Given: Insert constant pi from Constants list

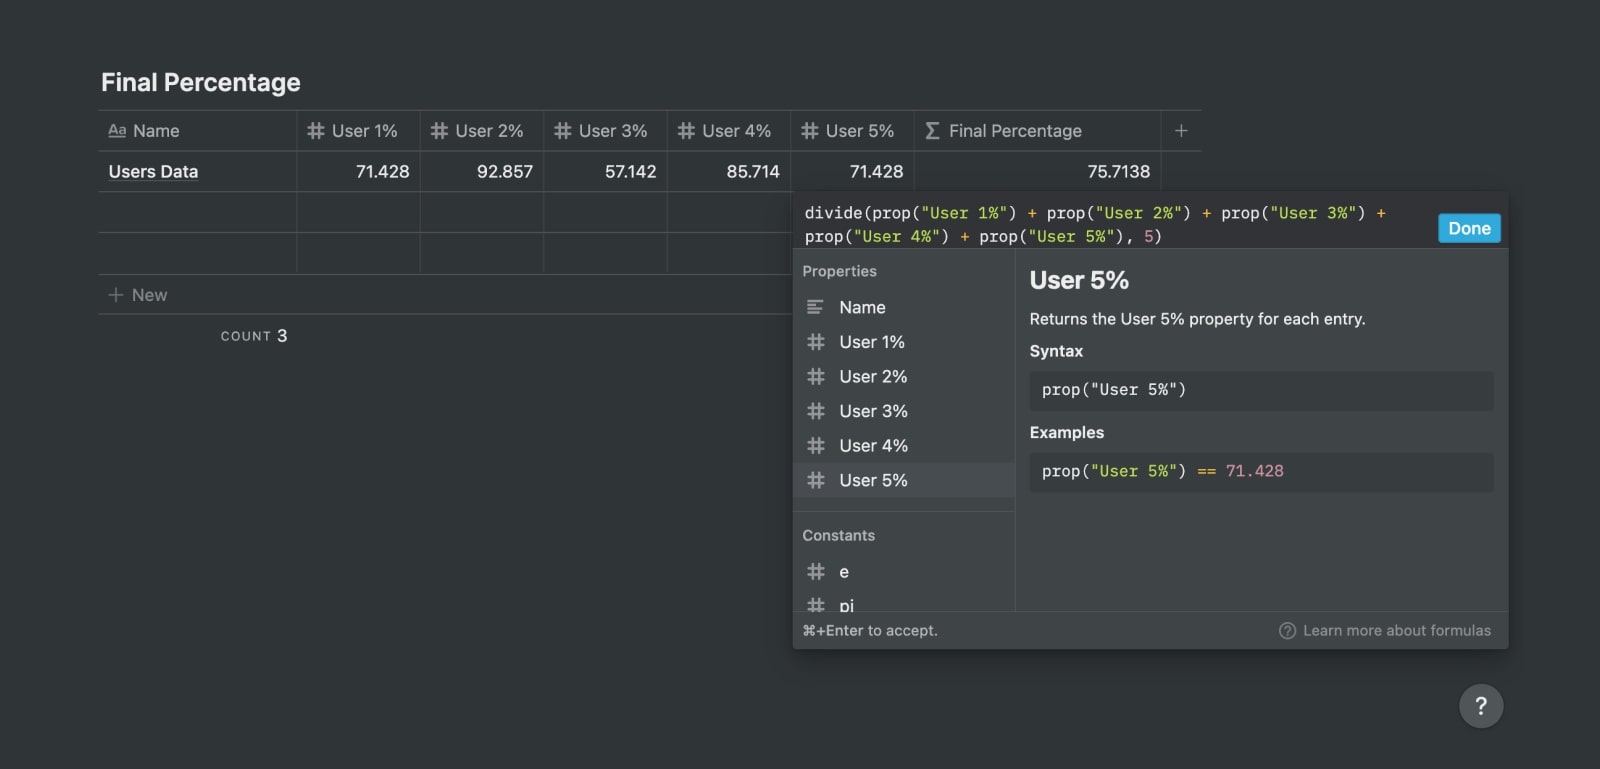Looking at the screenshot, I should click(904, 603).
